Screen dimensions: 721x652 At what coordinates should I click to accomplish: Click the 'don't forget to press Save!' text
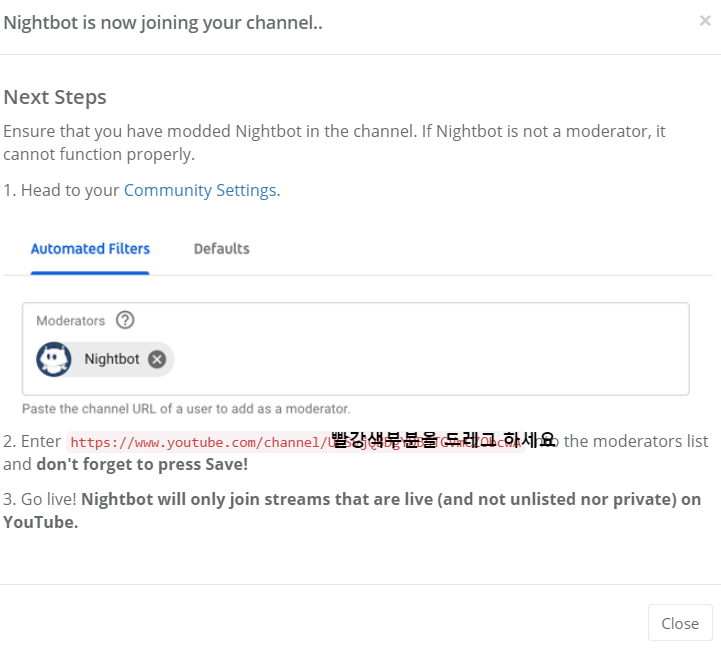coord(142,464)
